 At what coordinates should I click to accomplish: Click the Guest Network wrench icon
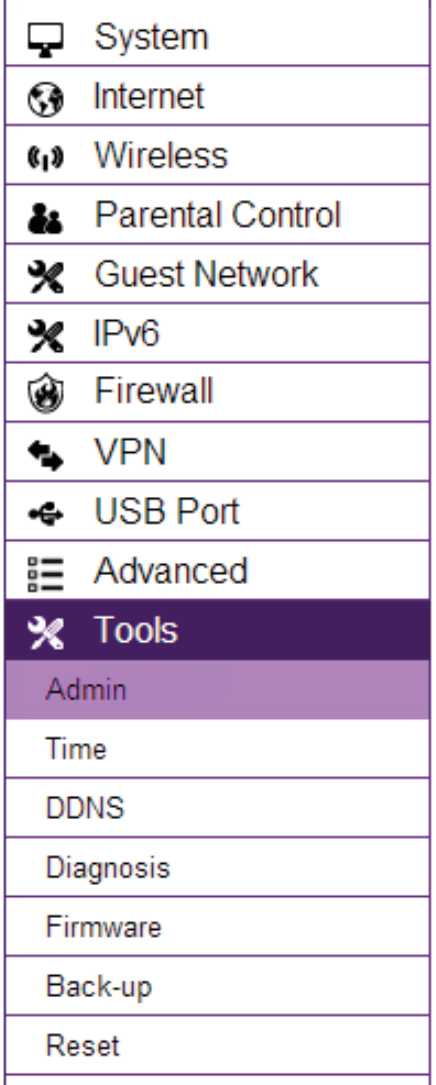tap(46, 276)
